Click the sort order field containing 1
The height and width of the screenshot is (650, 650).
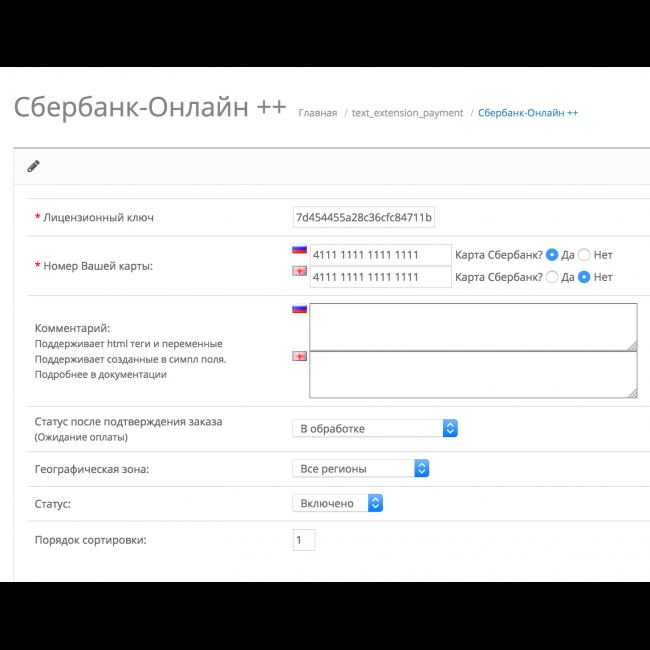point(303,540)
